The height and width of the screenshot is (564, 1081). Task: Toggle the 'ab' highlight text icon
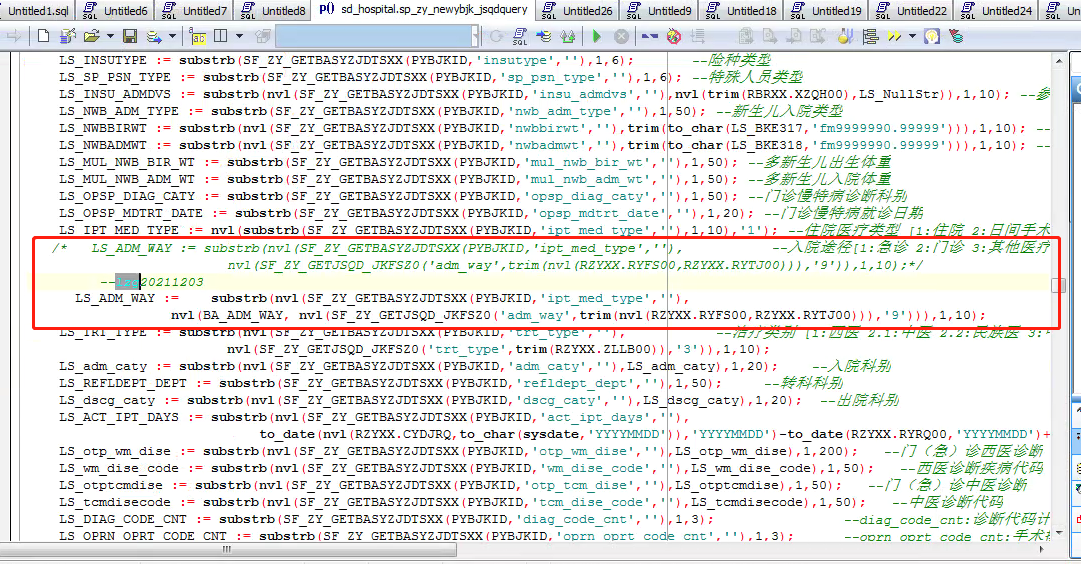197,36
